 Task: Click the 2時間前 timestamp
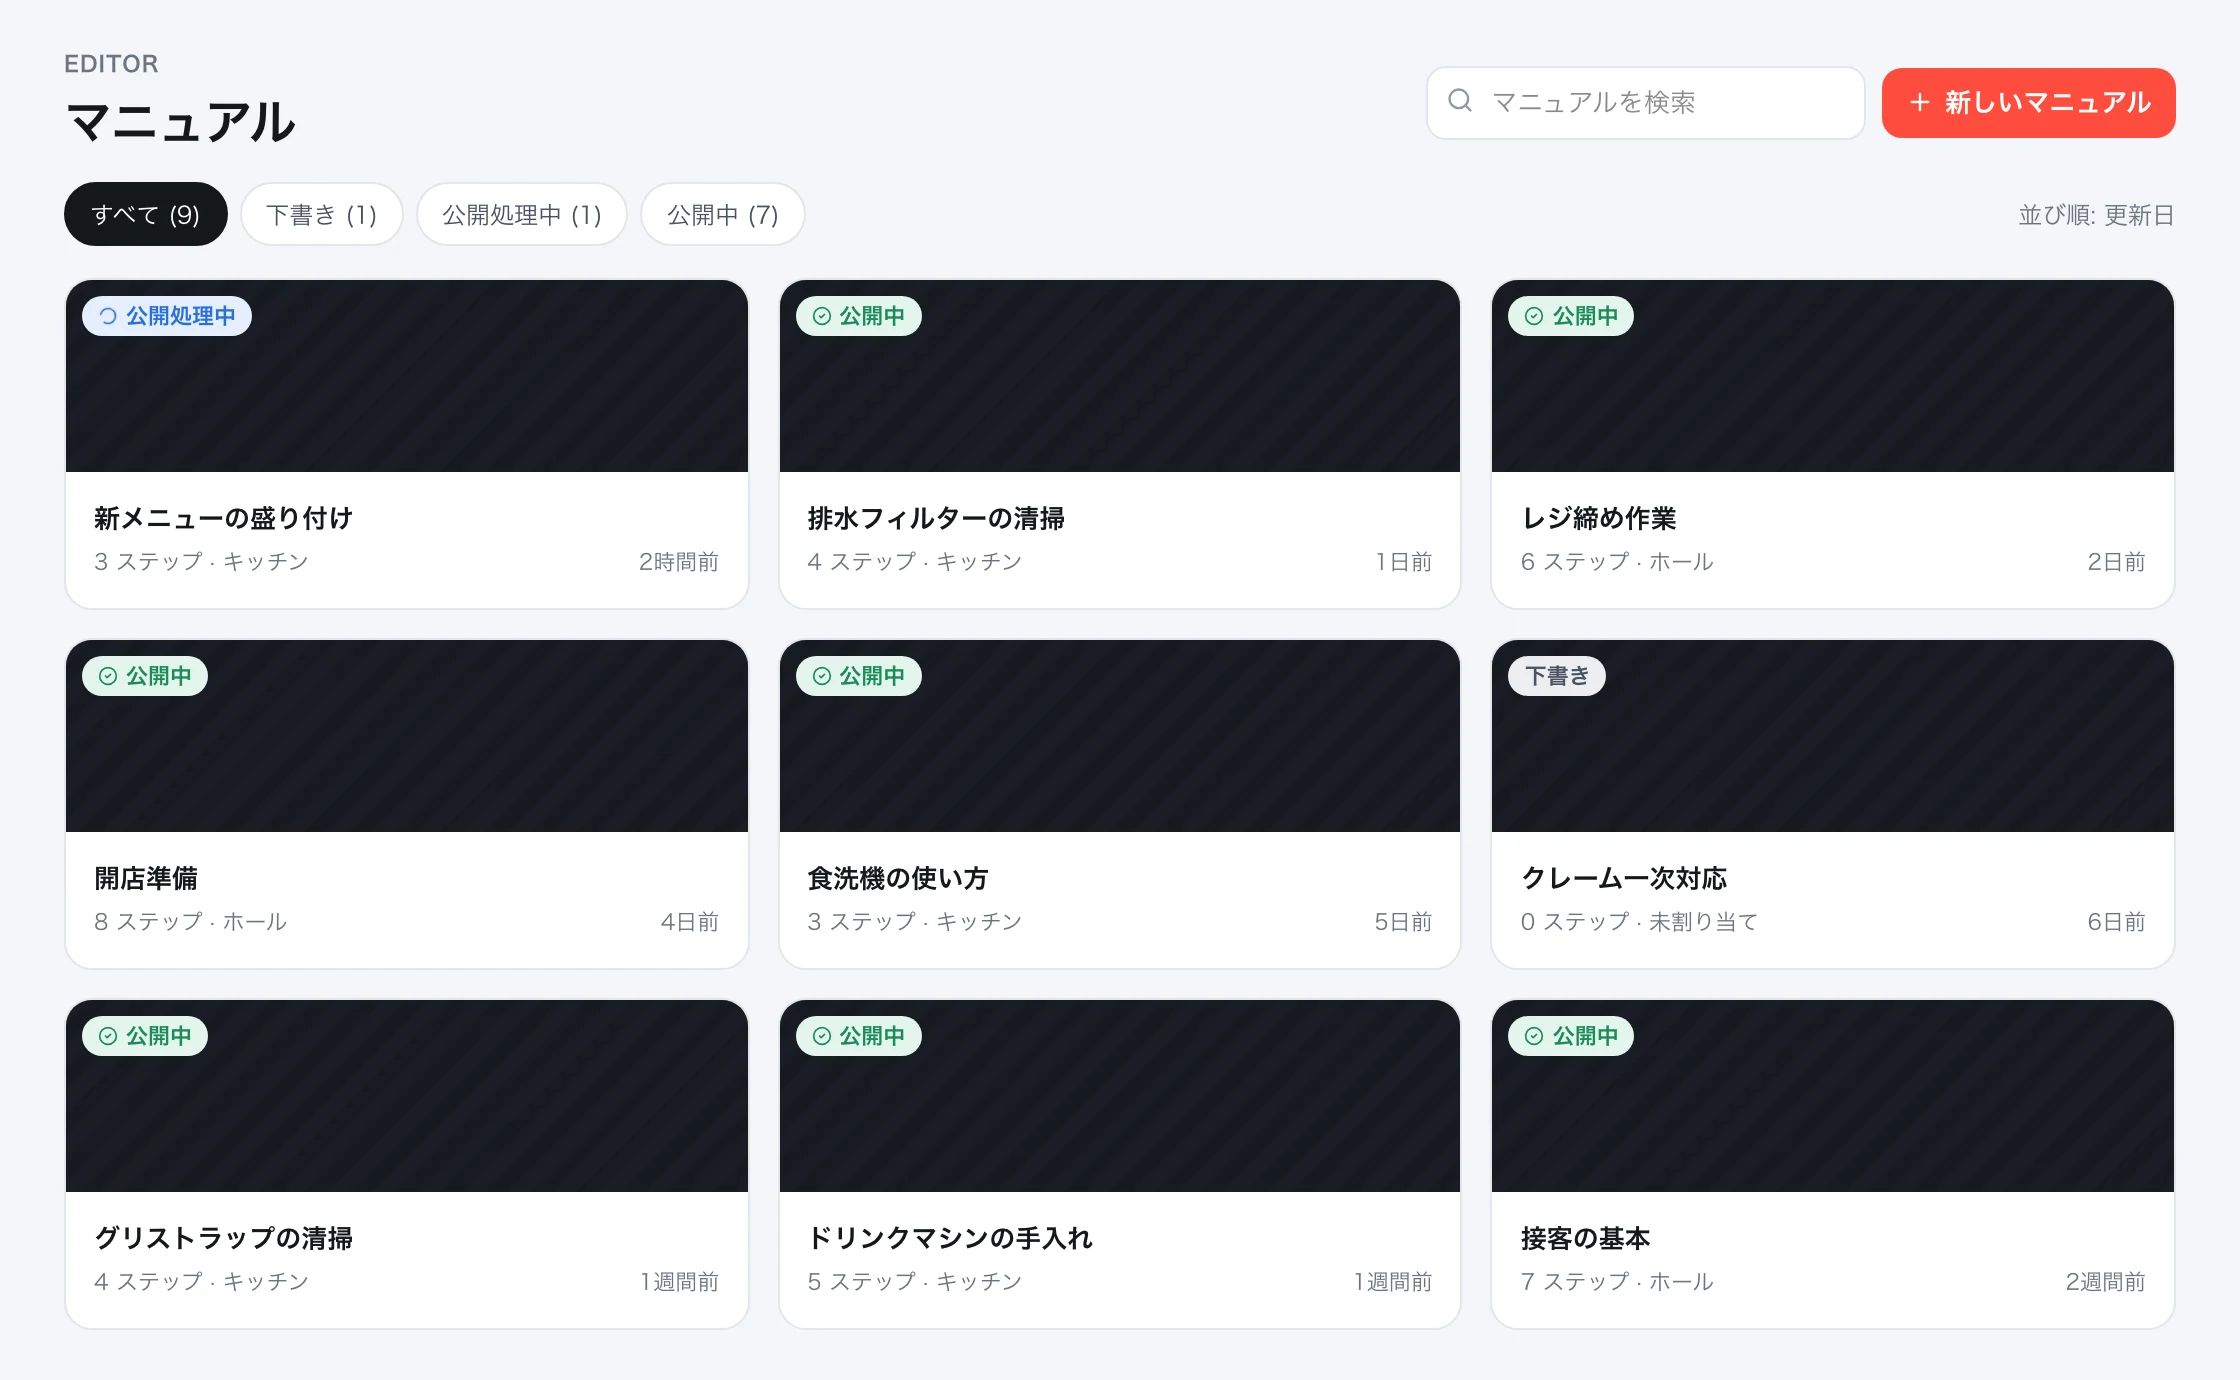tap(679, 562)
